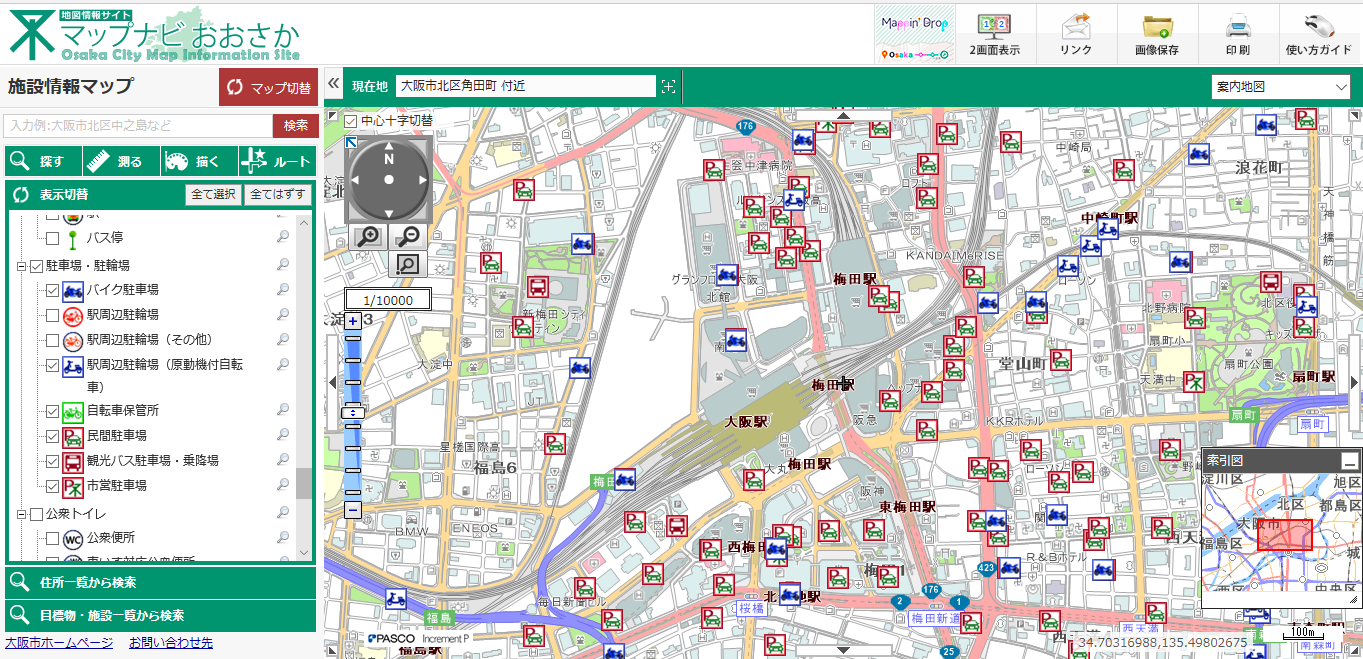
Task: Click the green 市営駐車場 marker near 天満中
Action: tap(1194, 380)
